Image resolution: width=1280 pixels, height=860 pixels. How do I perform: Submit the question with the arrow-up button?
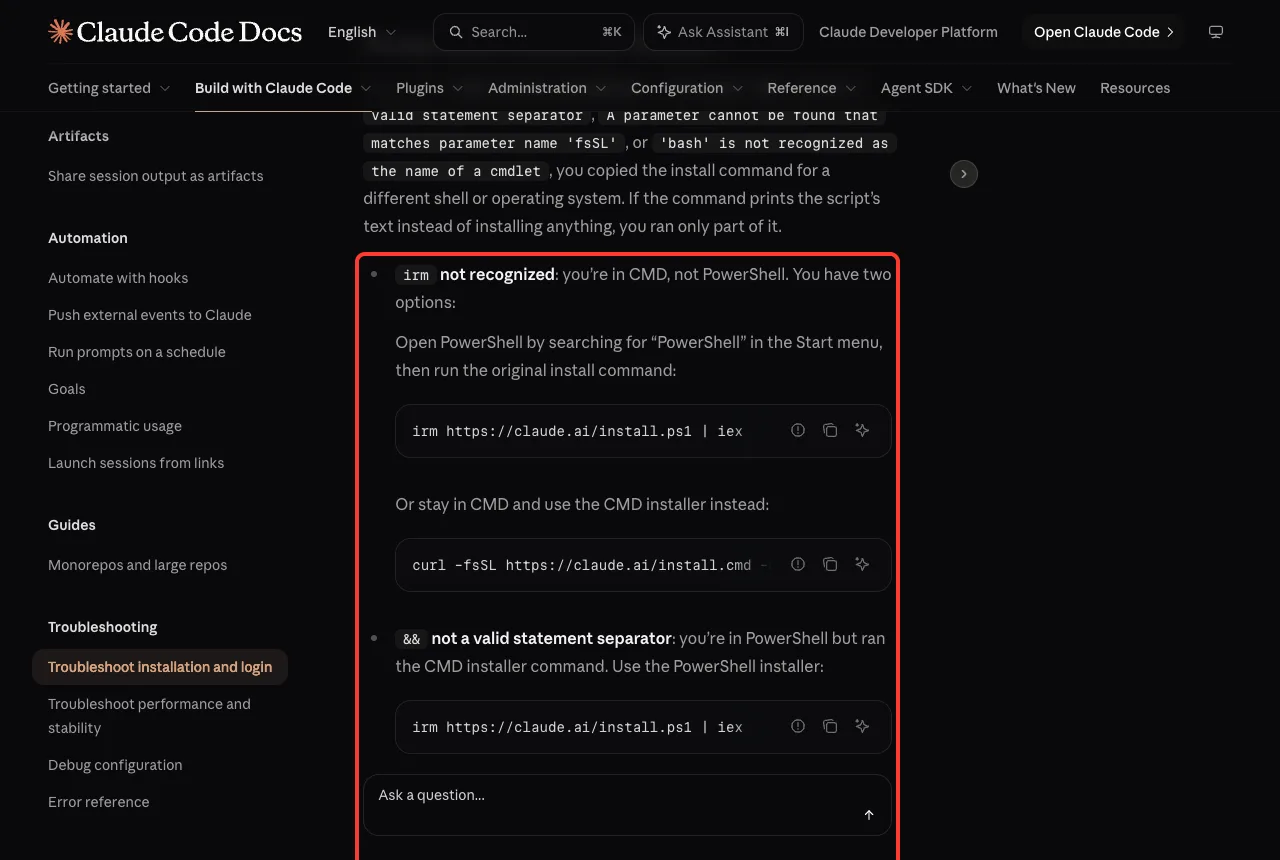(x=869, y=815)
